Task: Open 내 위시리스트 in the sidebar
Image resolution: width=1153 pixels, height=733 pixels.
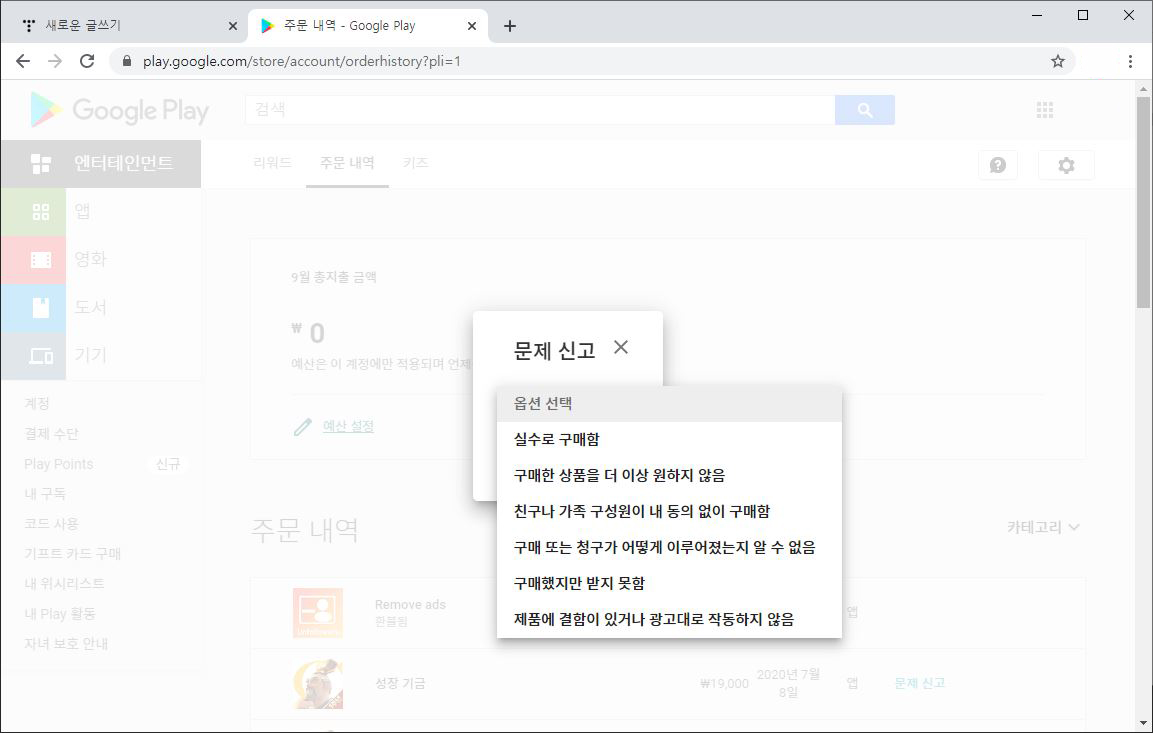Action: tap(64, 583)
